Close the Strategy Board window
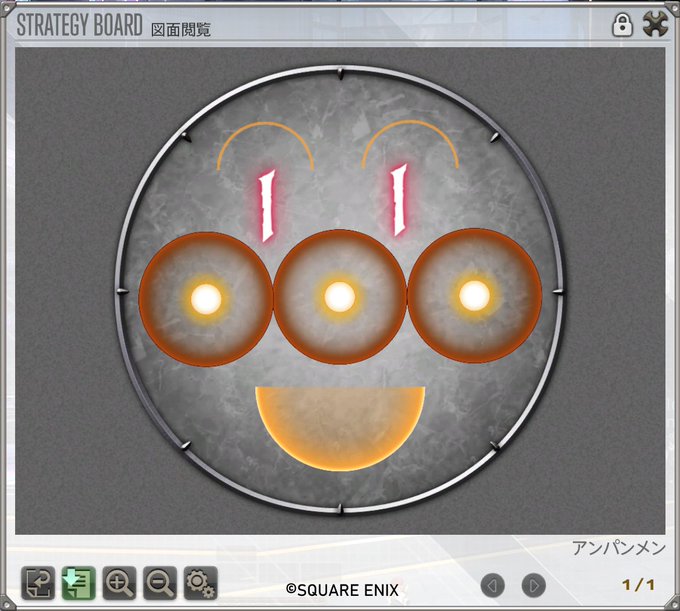This screenshot has height=611, width=680. click(x=655, y=24)
